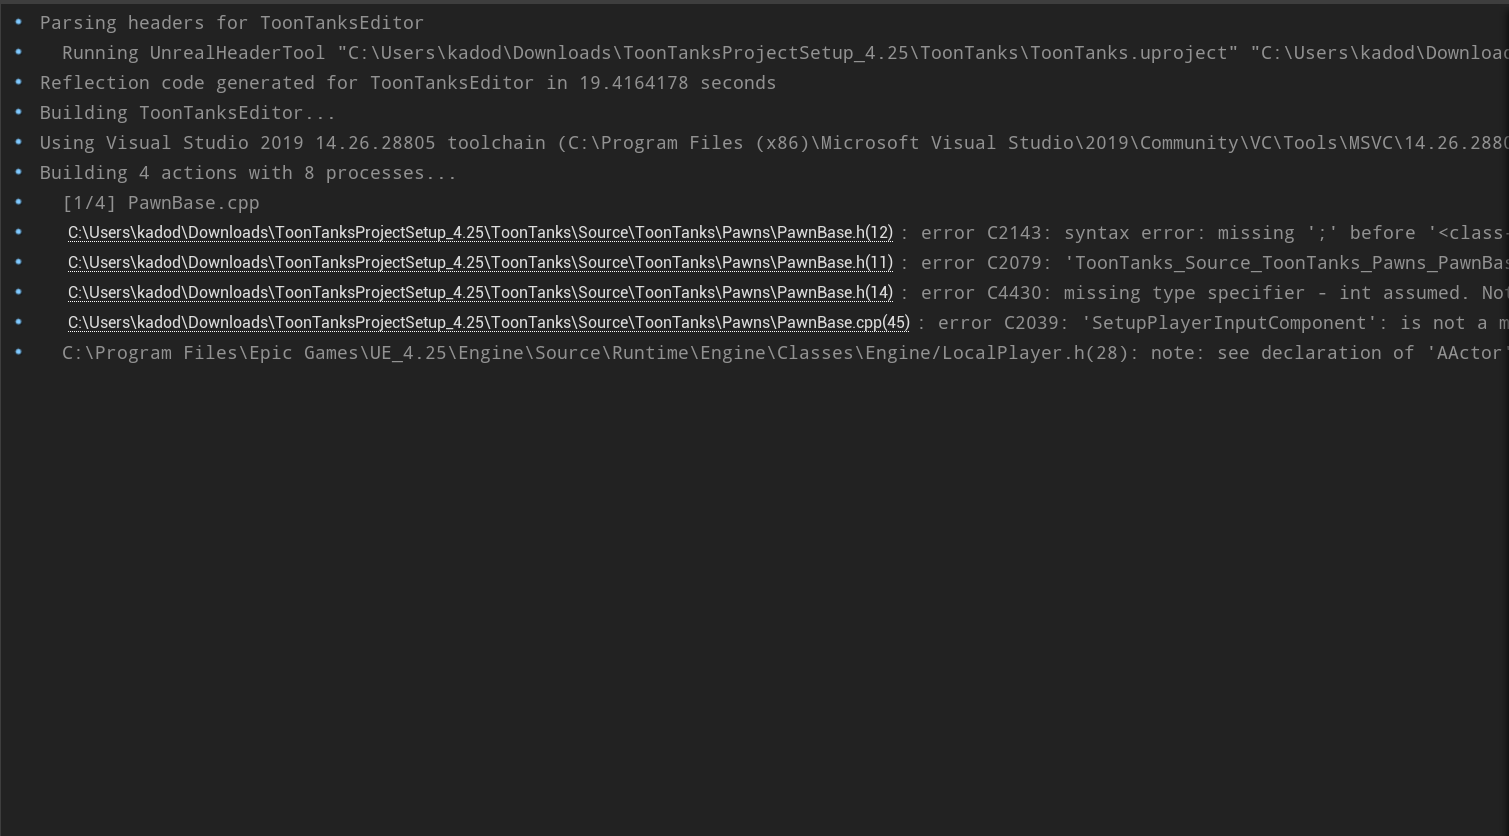Click the bullet beside "Building ToonTanksEditor..."
1509x836 pixels.
(x=18, y=112)
